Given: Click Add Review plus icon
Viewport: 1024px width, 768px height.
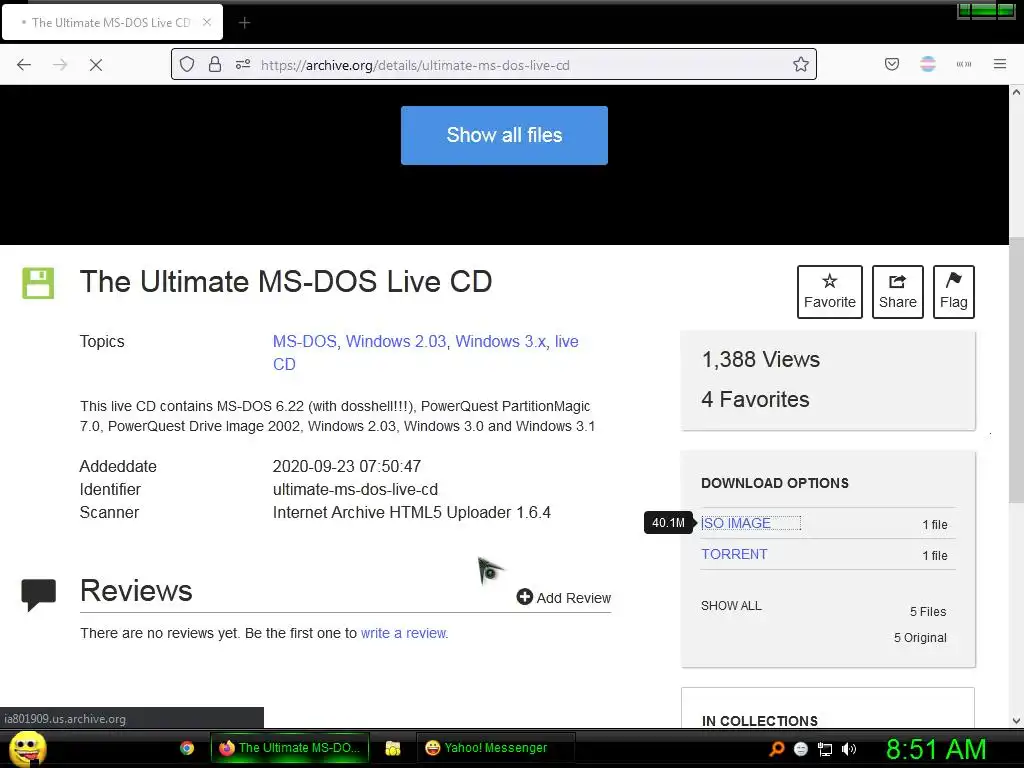Looking at the screenshot, I should point(524,597).
